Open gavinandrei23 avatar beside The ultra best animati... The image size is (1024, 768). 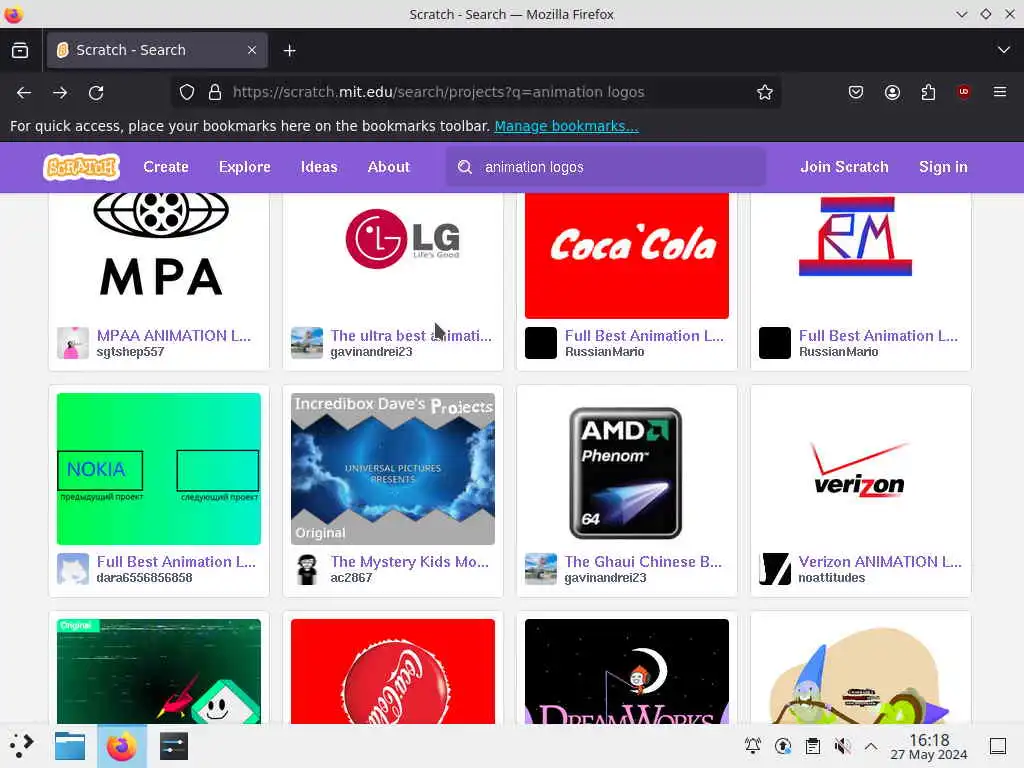[306, 343]
